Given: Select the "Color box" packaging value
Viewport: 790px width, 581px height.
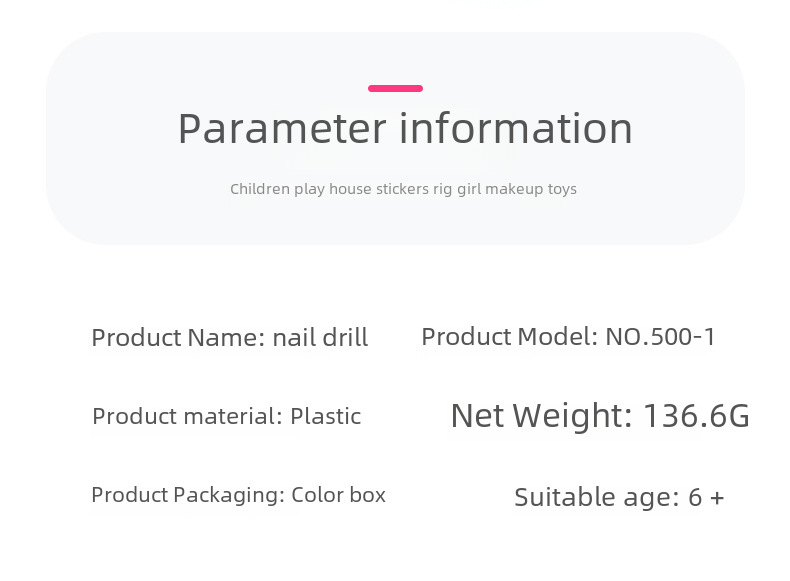Looking at the screenshot, I should click(339, 495).
